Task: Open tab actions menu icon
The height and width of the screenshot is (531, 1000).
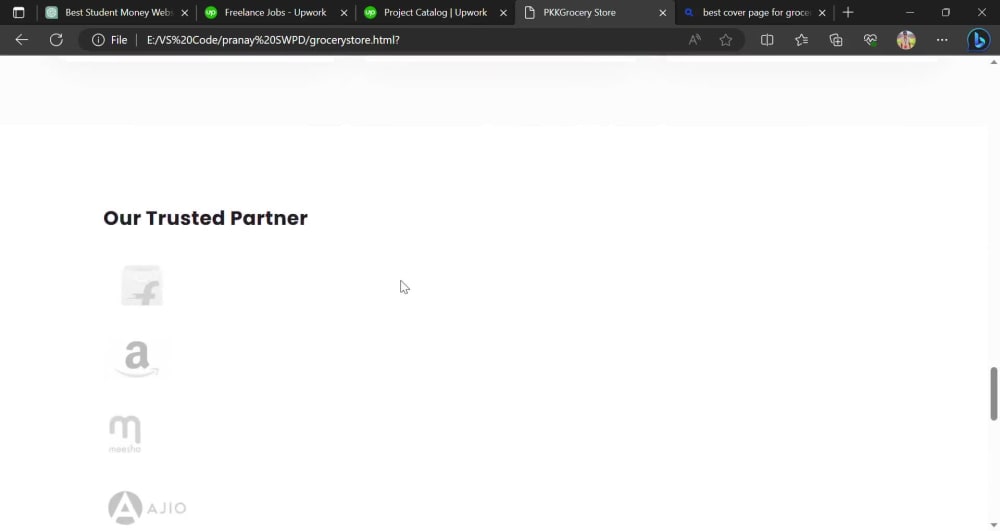Action: click(x=18, y=12)
